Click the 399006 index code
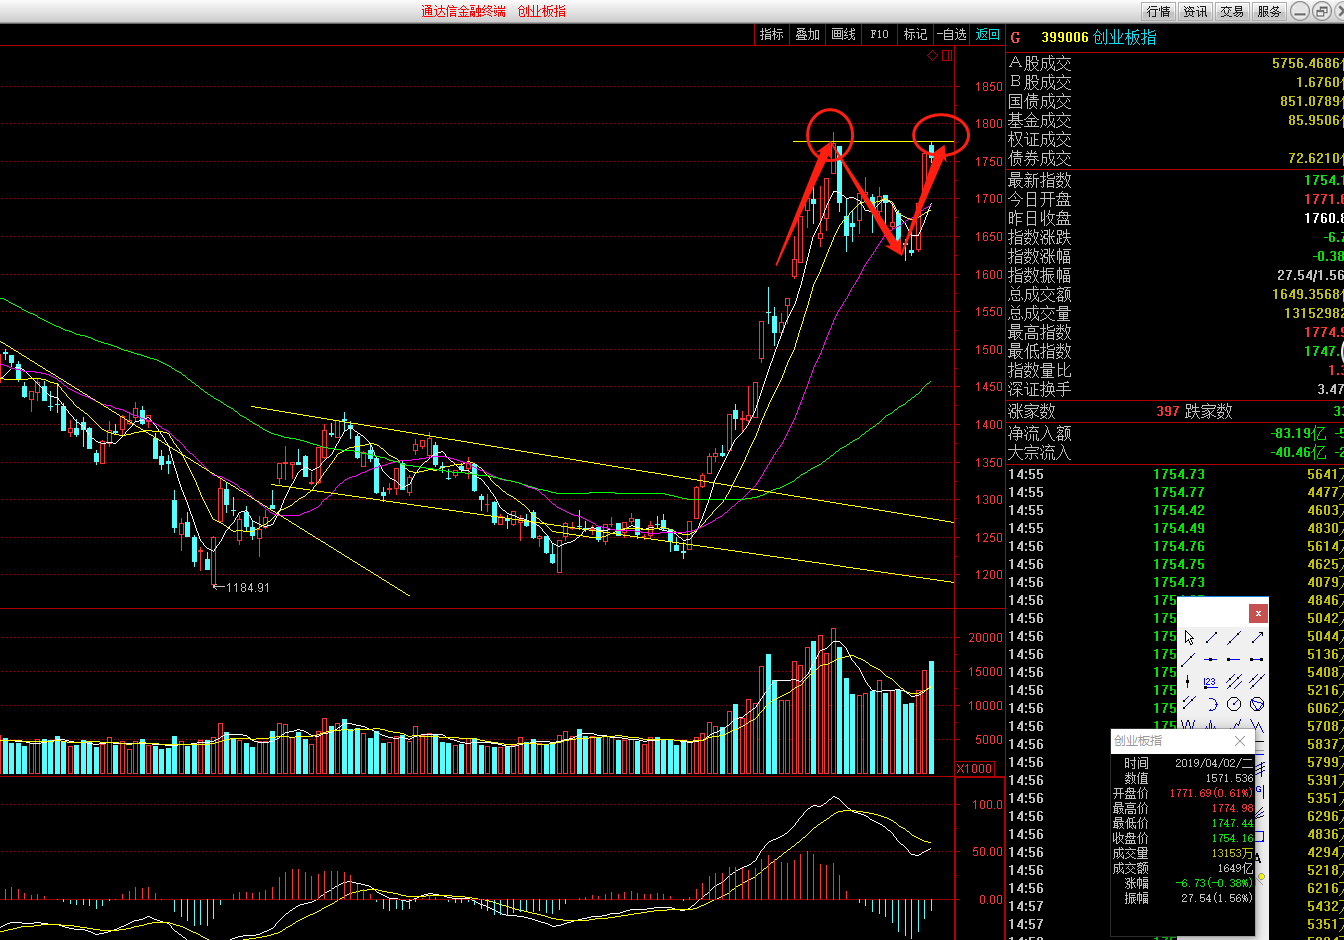 1064,38
